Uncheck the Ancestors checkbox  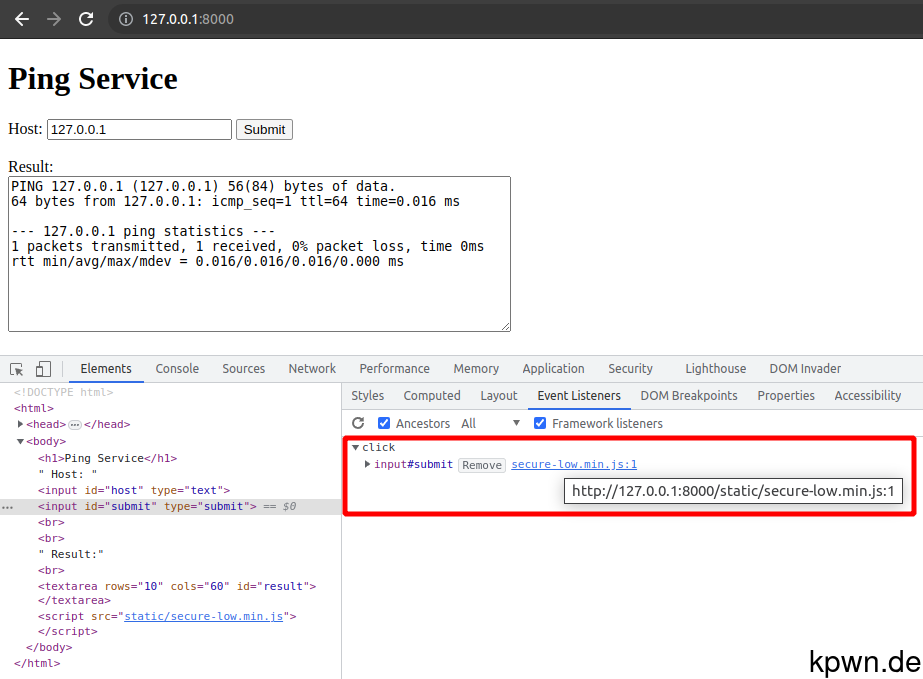[384, 423]
